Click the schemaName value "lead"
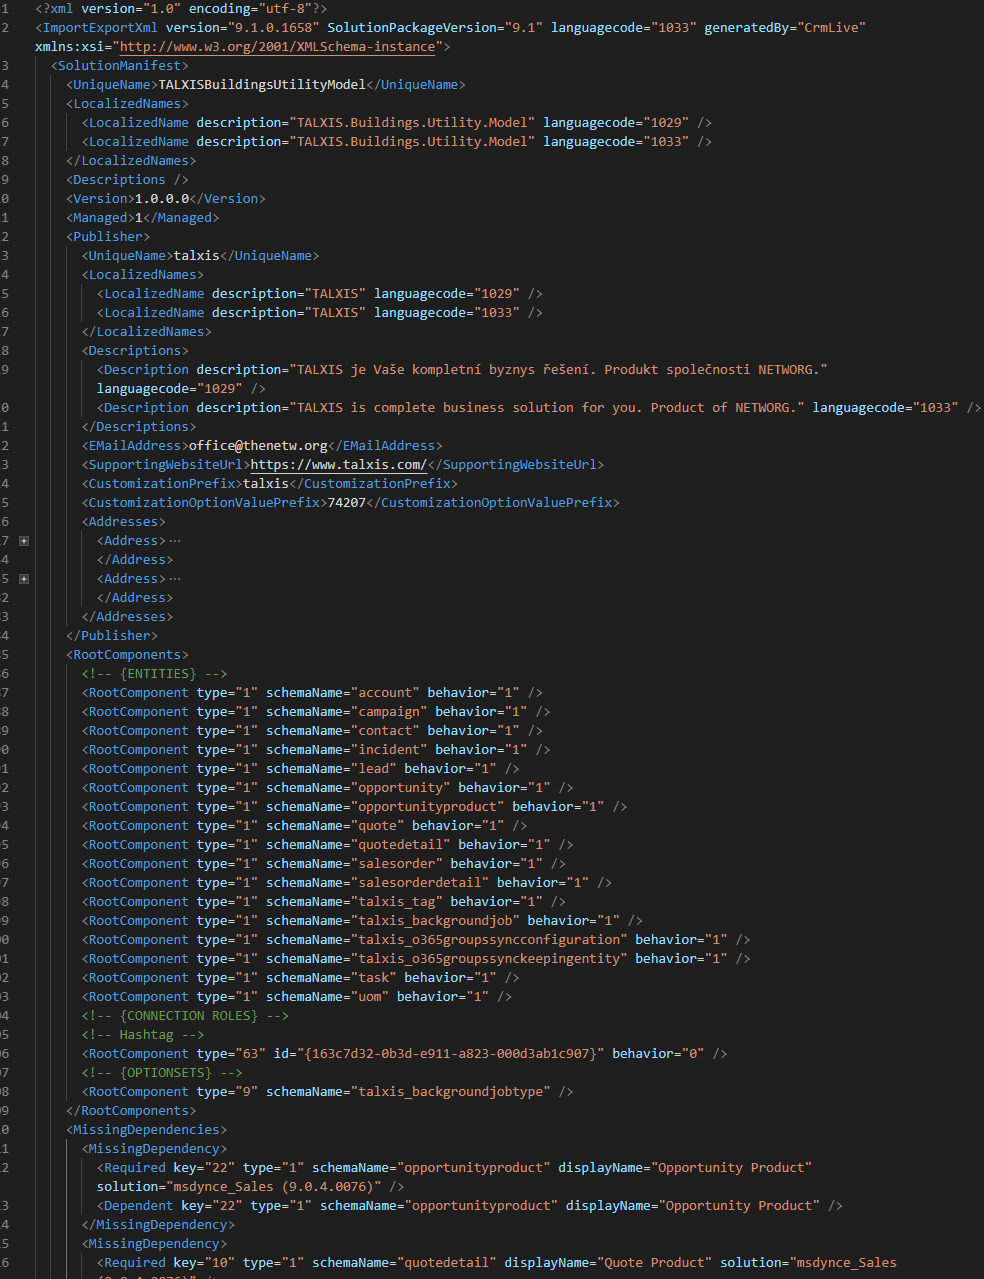 (374, 769)
